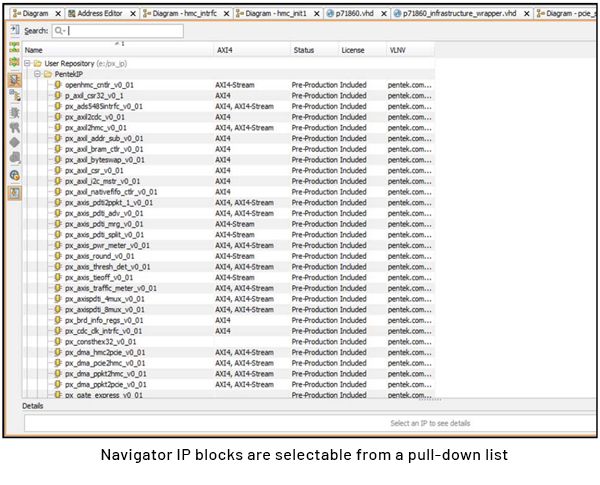
Task: Select px_dma_hmc2pcie_v0_01 IP entry
Action: (105, 352)
